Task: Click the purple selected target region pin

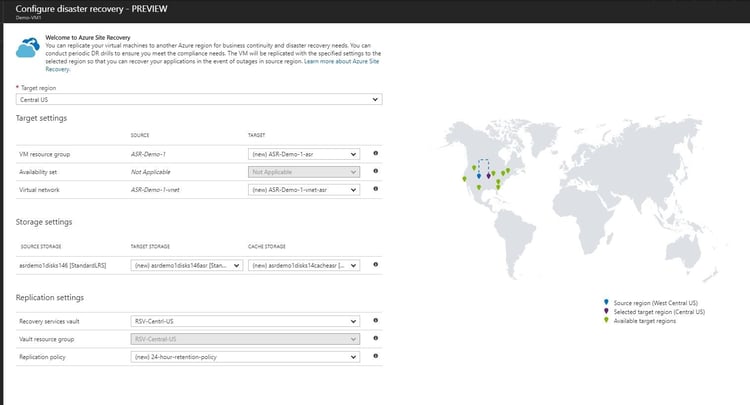Action: click(488, 175)
